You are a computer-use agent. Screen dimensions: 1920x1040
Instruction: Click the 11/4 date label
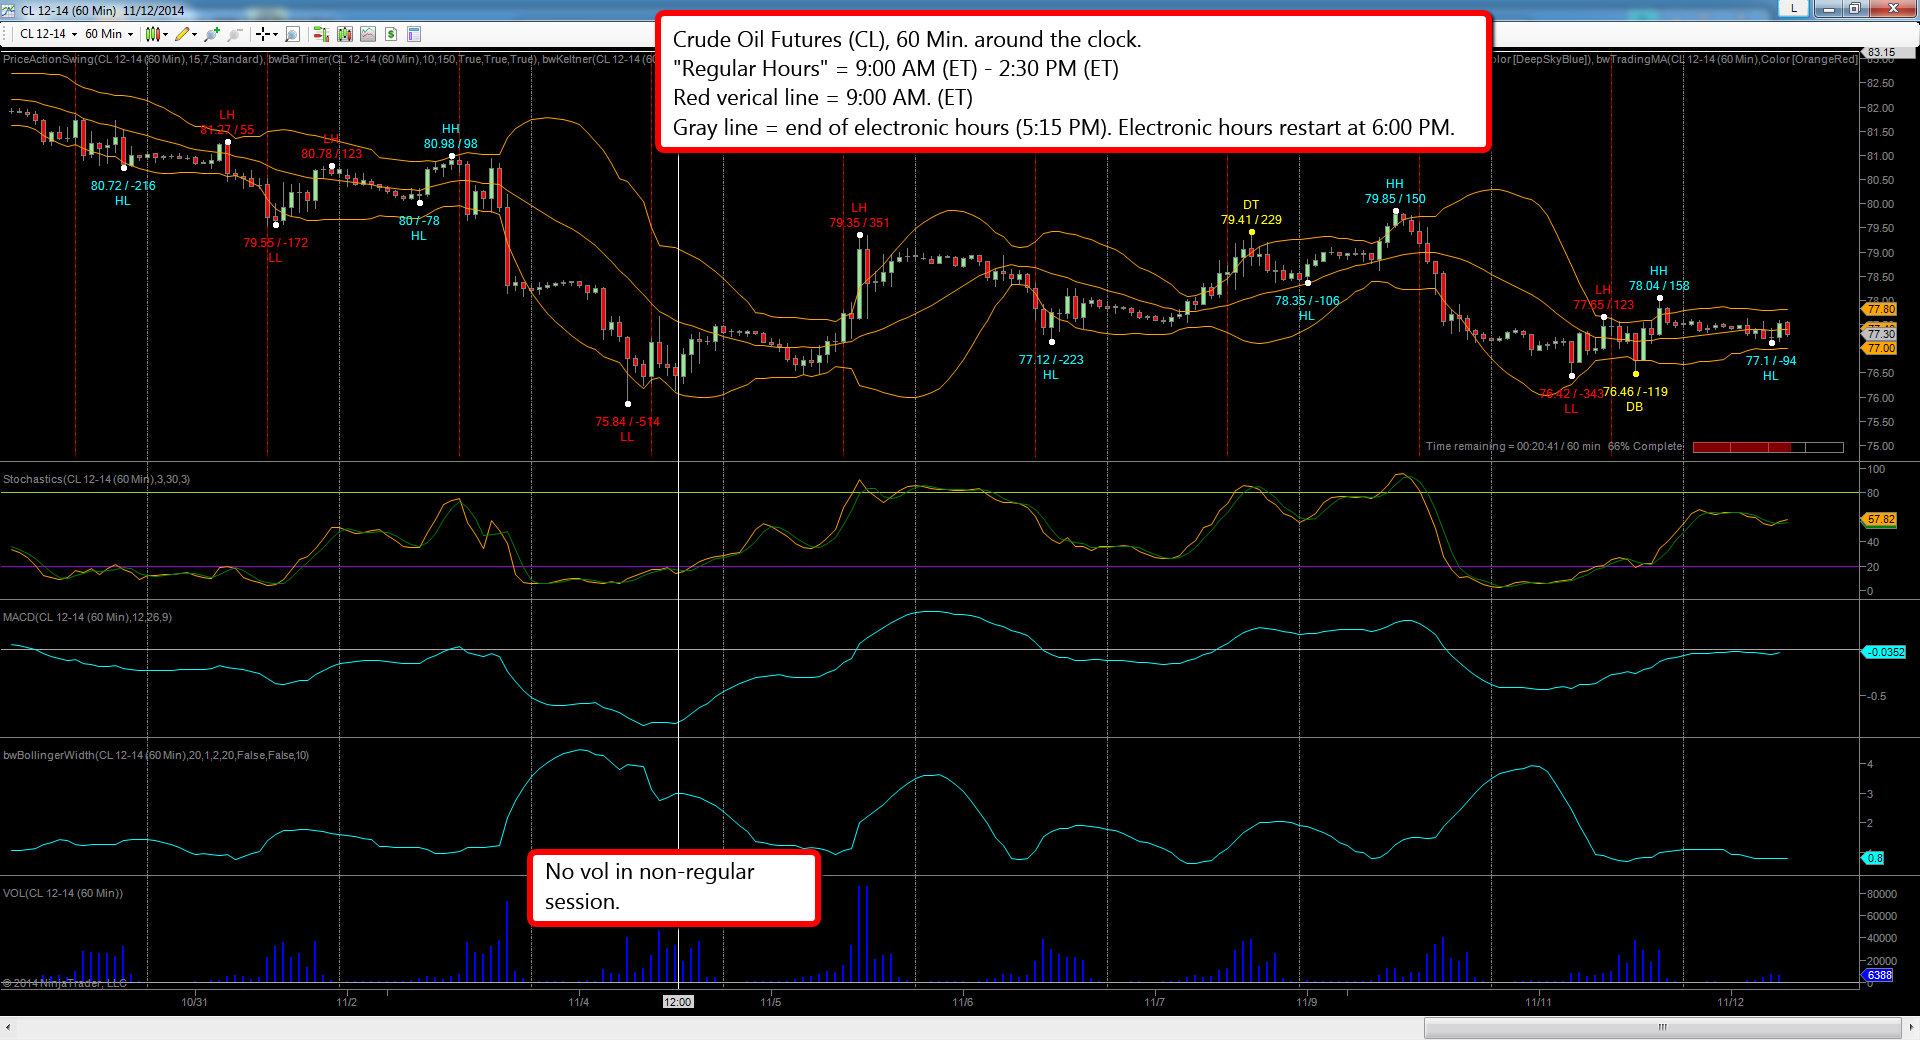point(578,1002)
